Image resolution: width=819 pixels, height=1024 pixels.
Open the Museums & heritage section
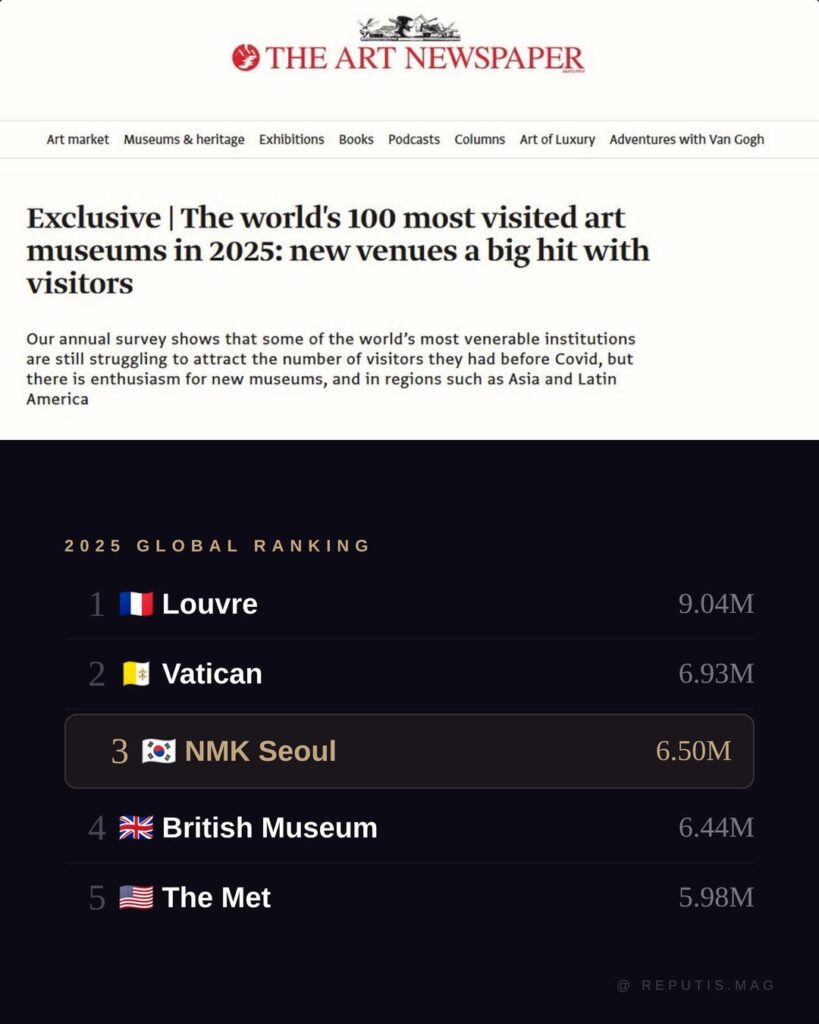pyautogui.click(x=184, y=139)
